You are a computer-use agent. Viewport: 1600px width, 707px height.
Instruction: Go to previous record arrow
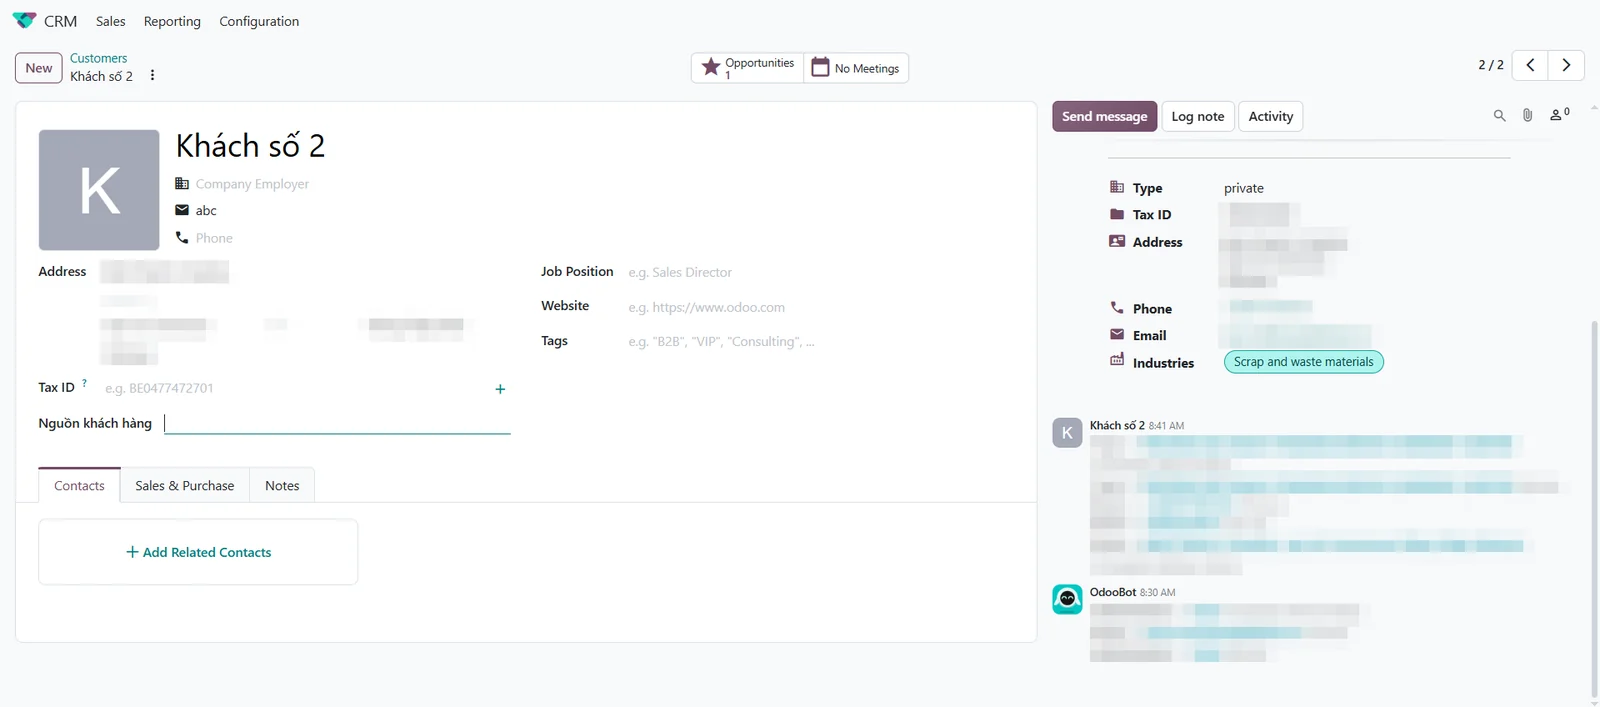(x=1530, y=65)
